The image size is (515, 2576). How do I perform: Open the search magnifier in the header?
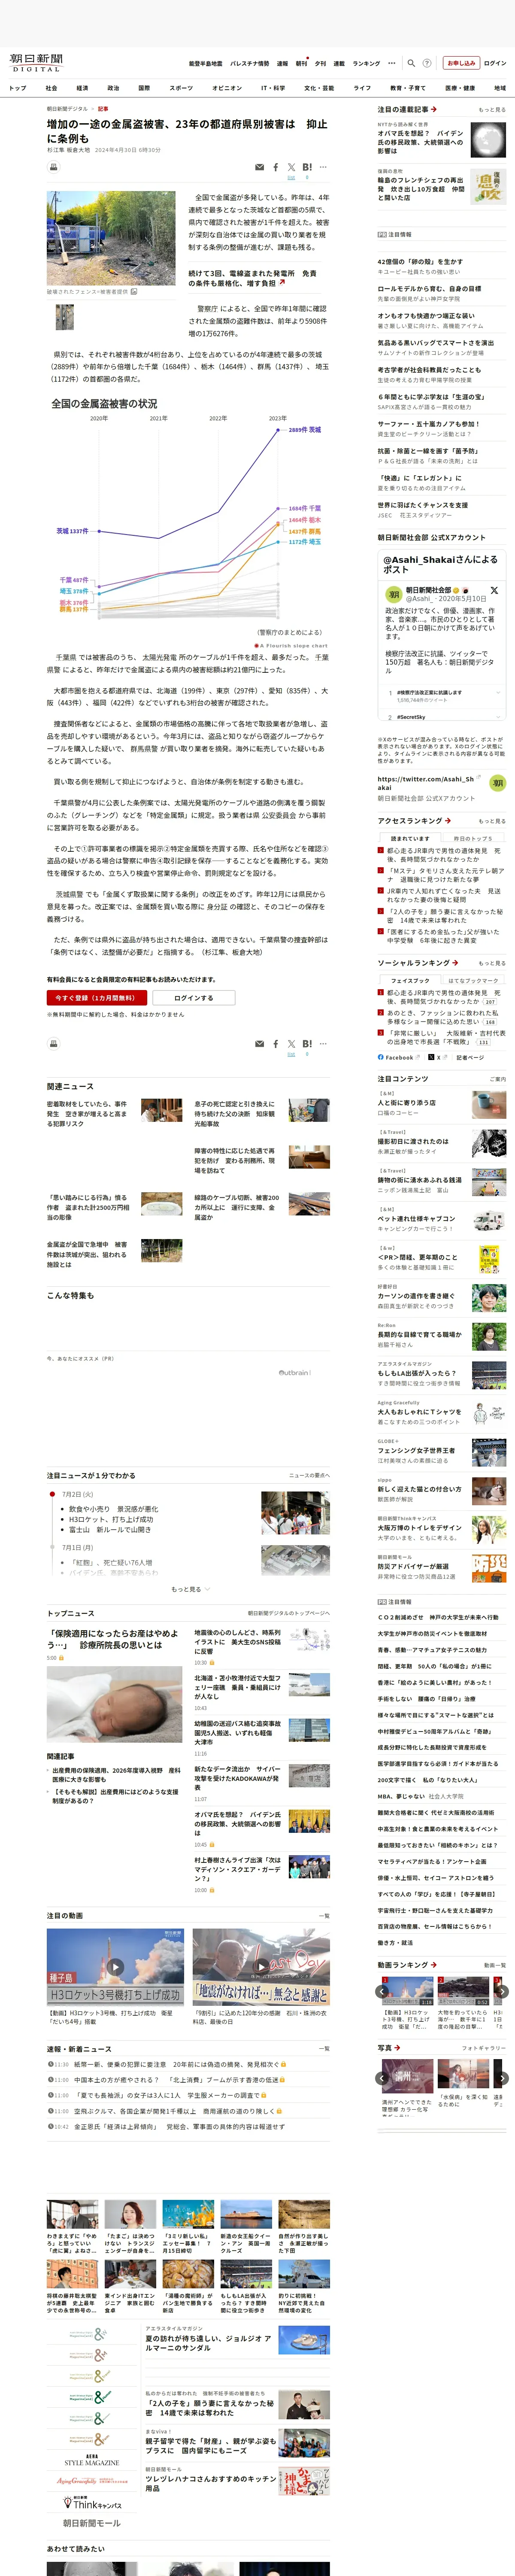coord(412,63)
